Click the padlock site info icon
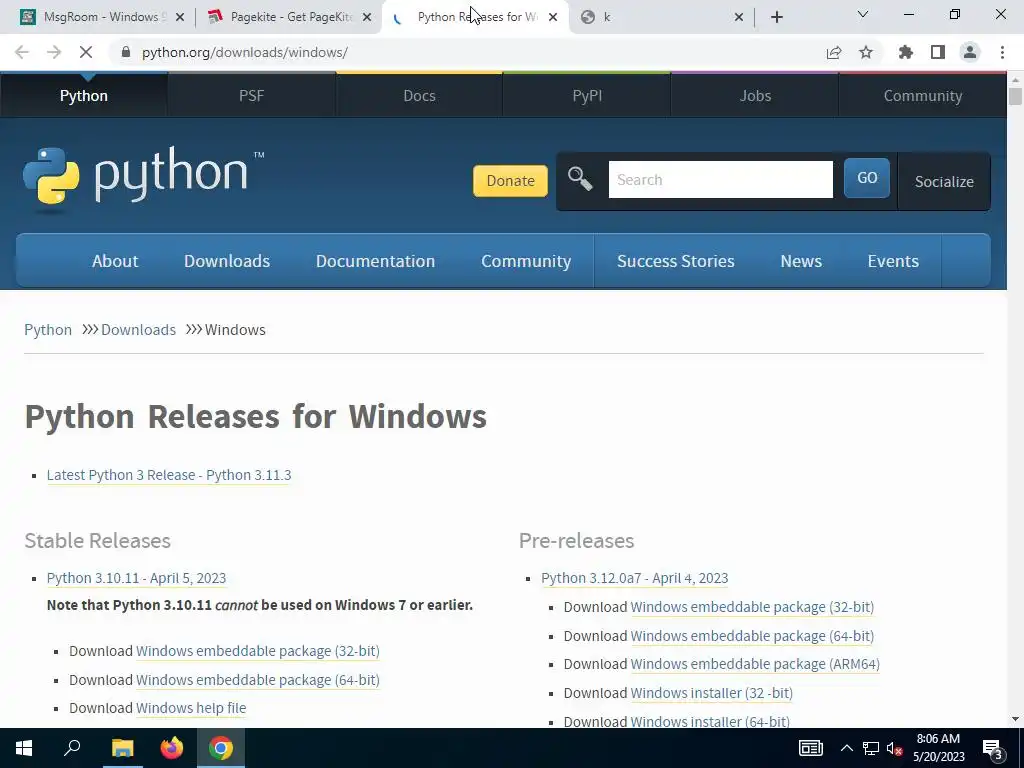 point(126,52)
